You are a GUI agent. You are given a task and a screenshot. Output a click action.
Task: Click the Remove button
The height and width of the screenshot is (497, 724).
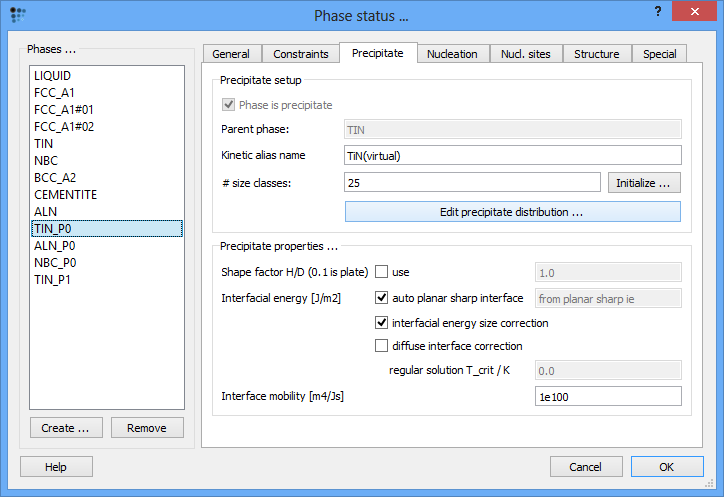(147, 428)
